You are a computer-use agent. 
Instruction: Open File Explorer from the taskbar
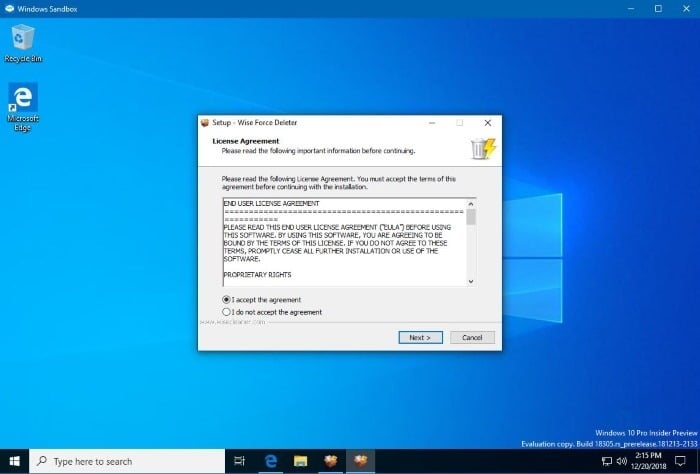point(300,461)
